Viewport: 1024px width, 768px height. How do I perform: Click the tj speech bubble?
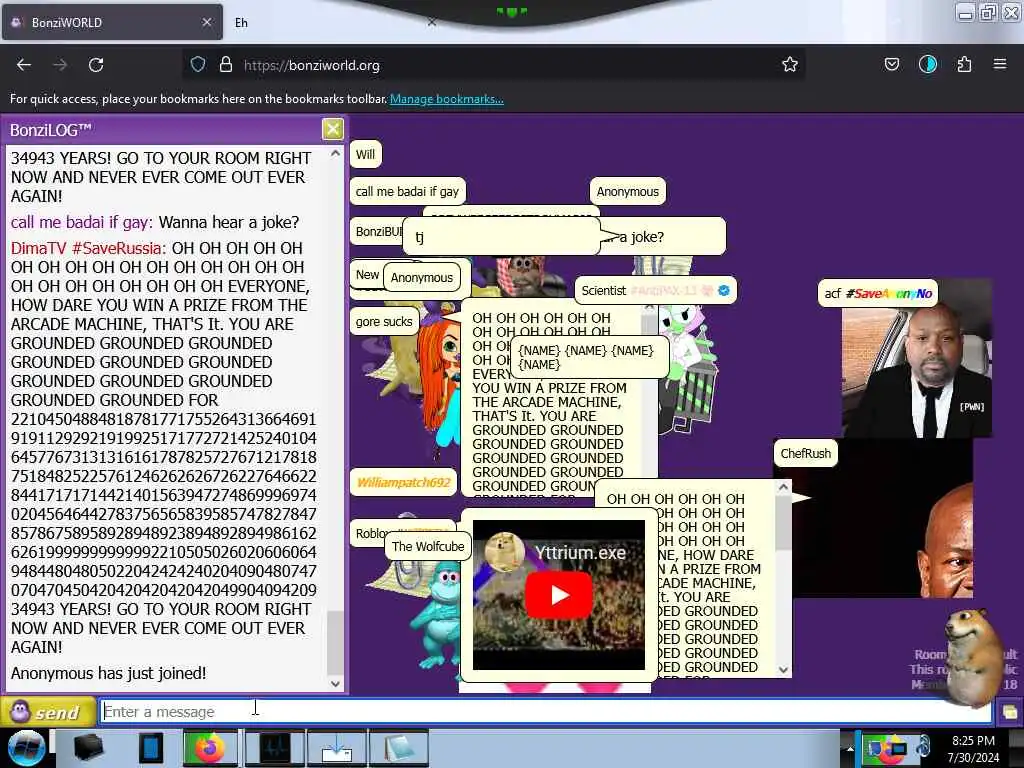[501, 236]
